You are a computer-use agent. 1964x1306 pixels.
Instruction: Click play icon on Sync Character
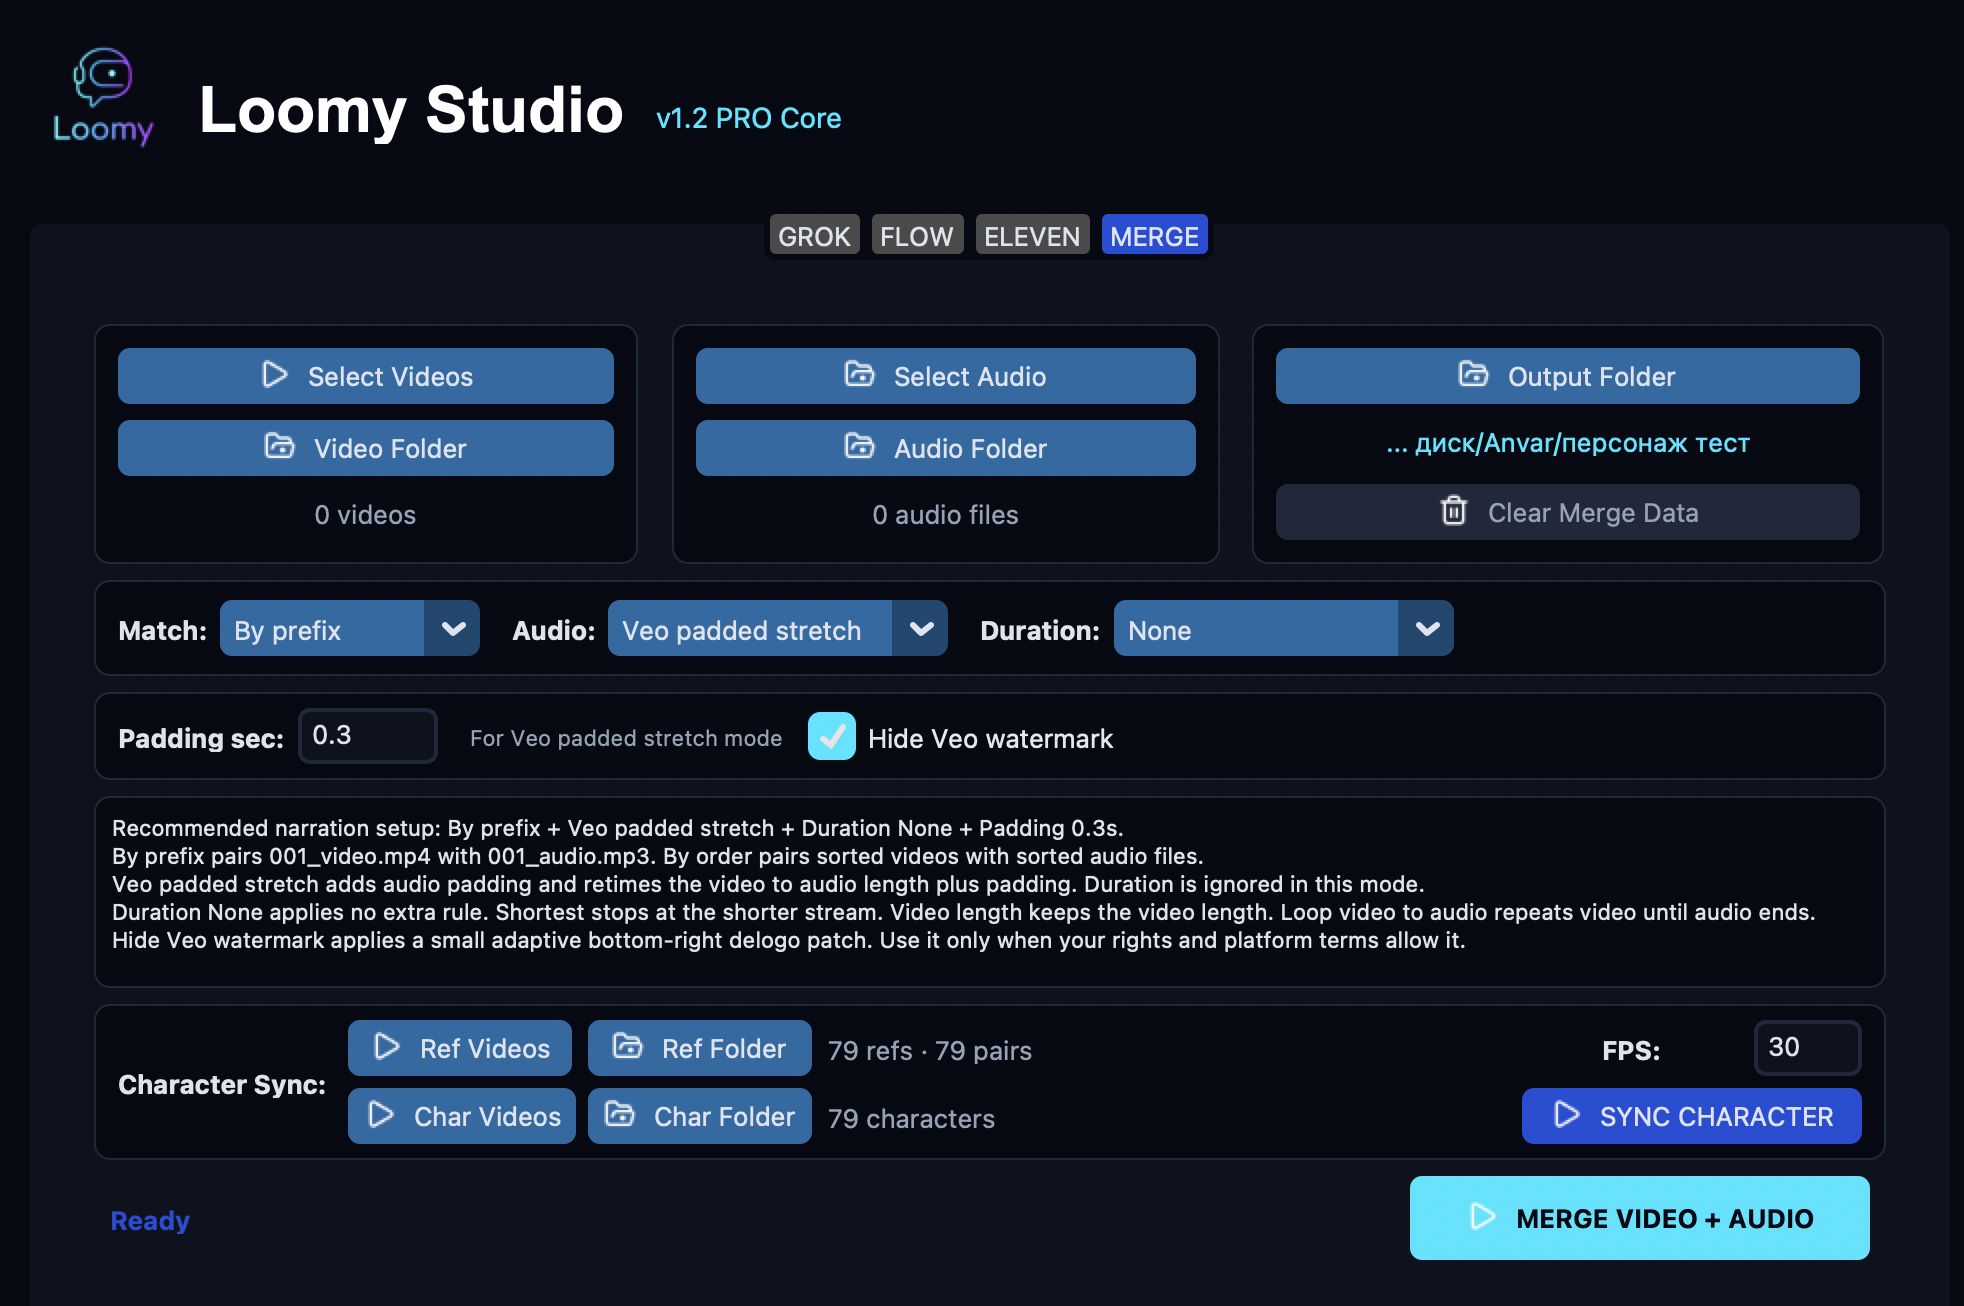1567,1115
